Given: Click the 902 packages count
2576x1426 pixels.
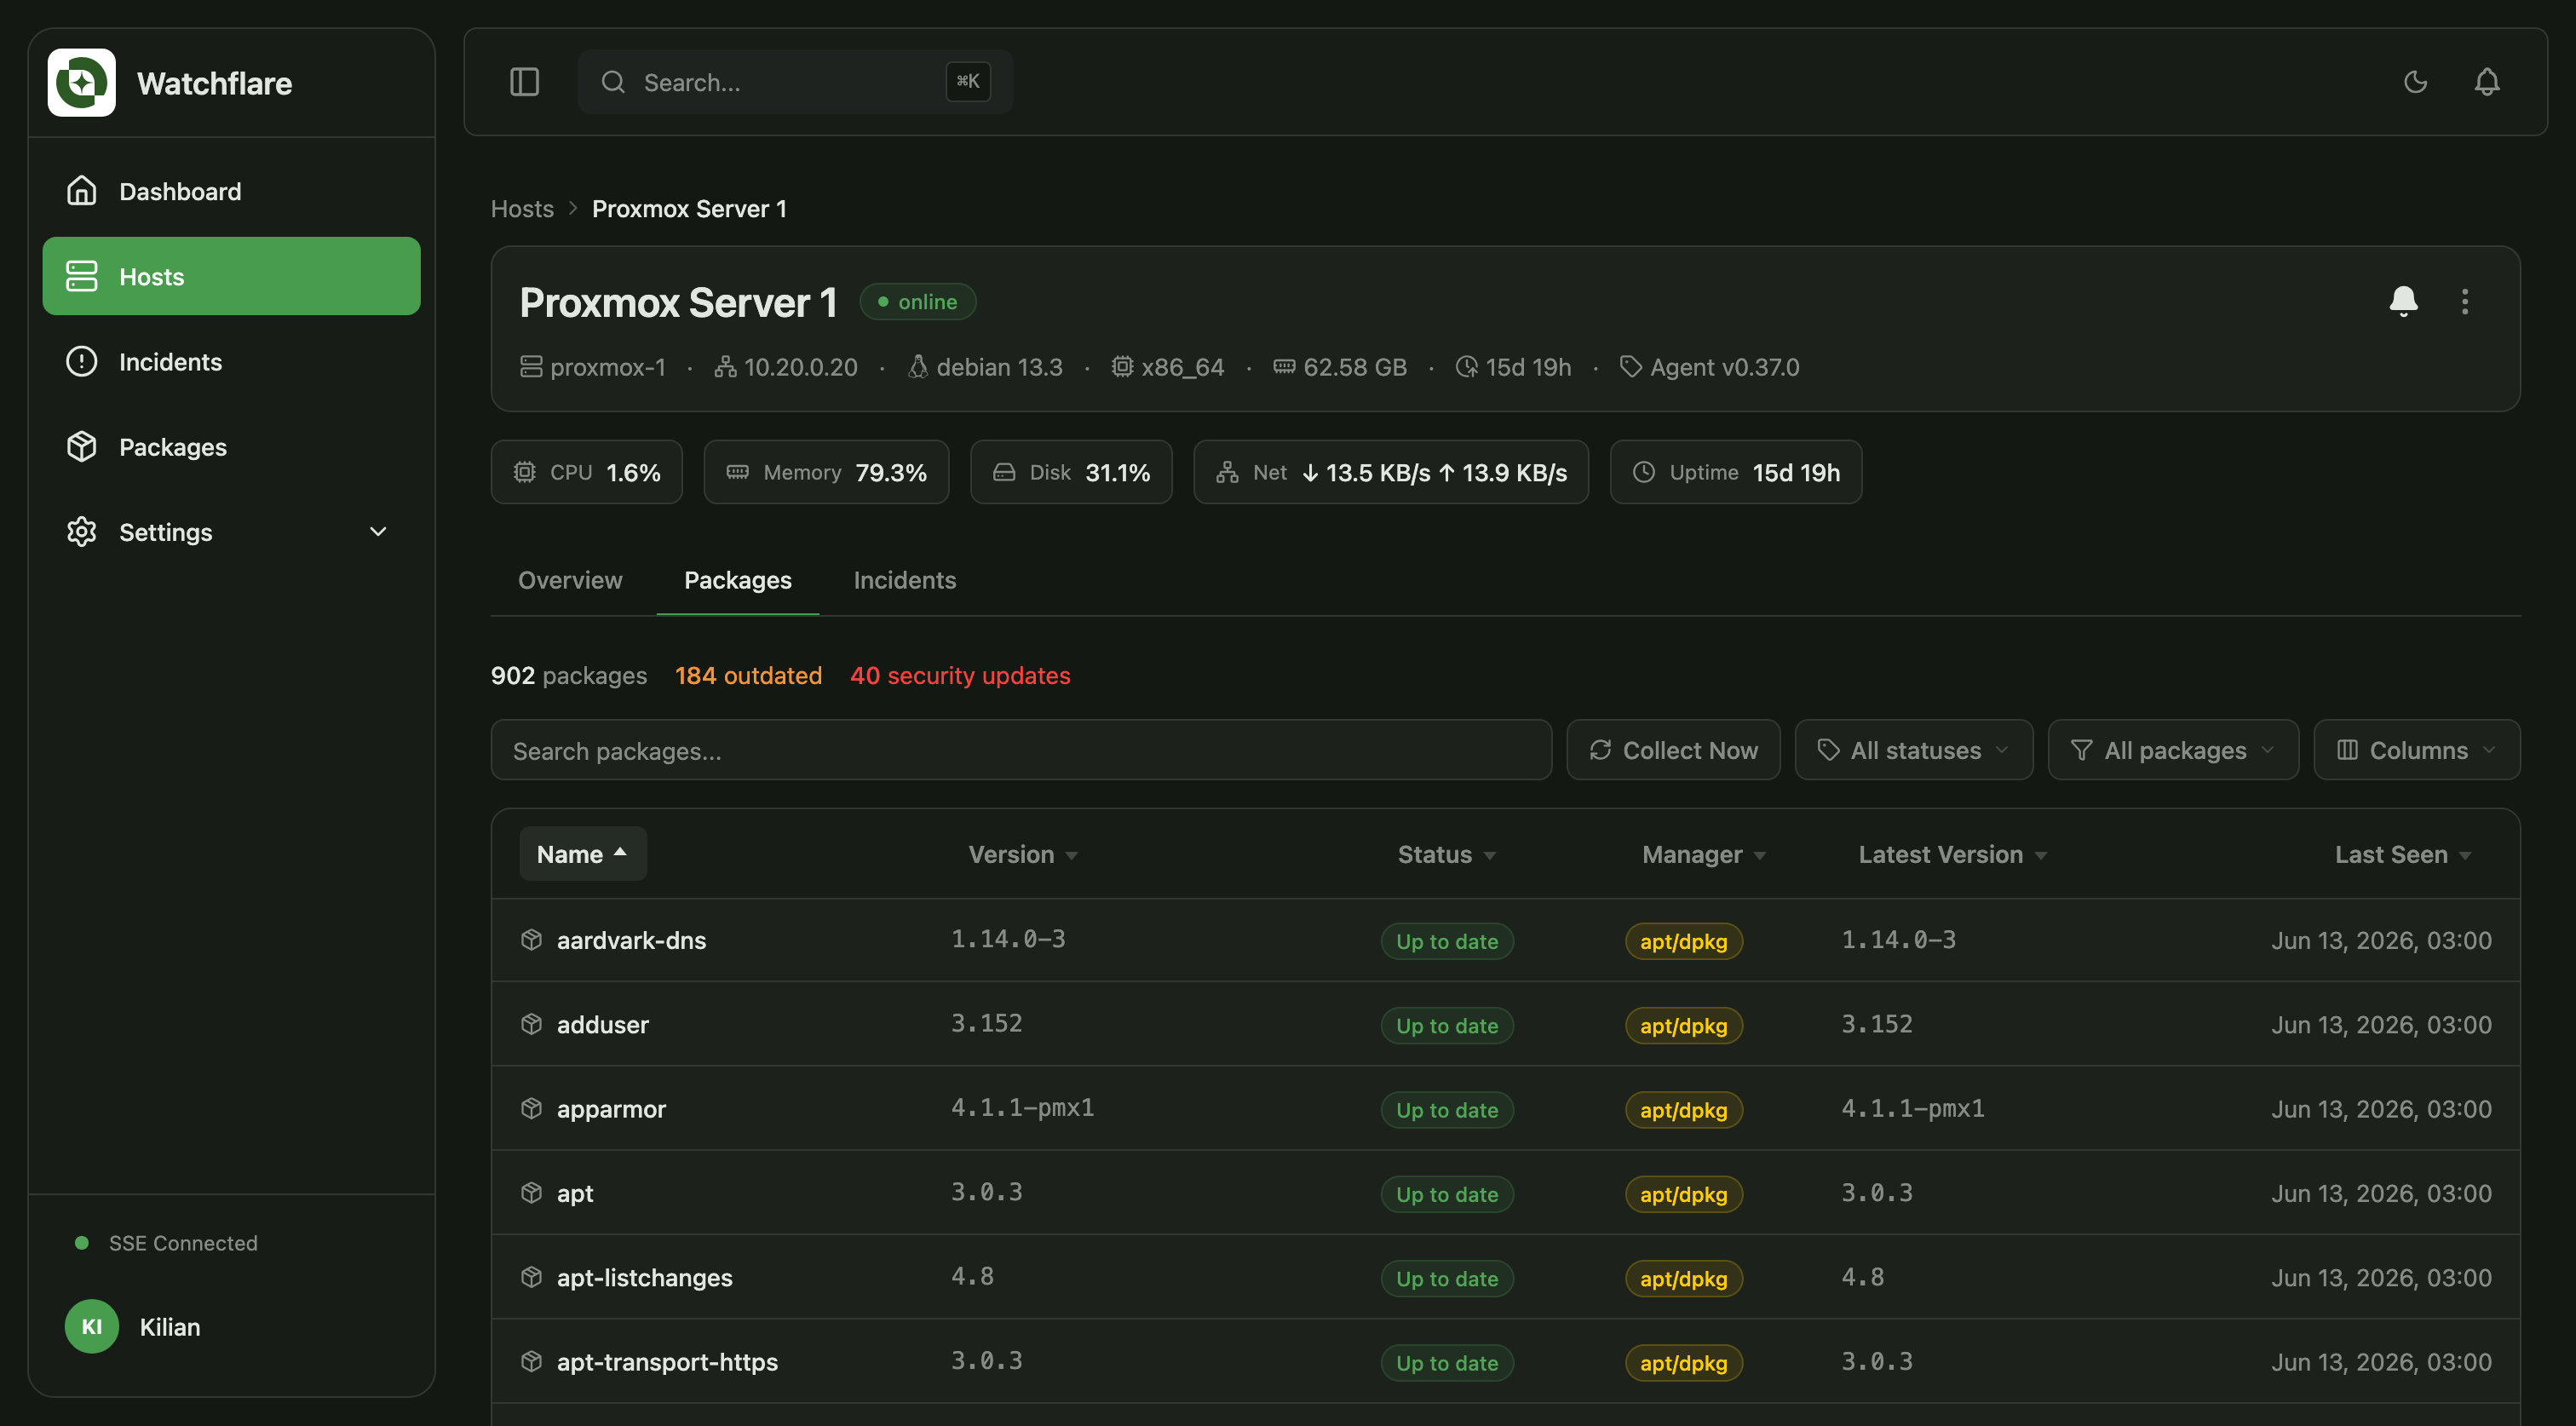Looking at the screenshot, I should point(569,675).
